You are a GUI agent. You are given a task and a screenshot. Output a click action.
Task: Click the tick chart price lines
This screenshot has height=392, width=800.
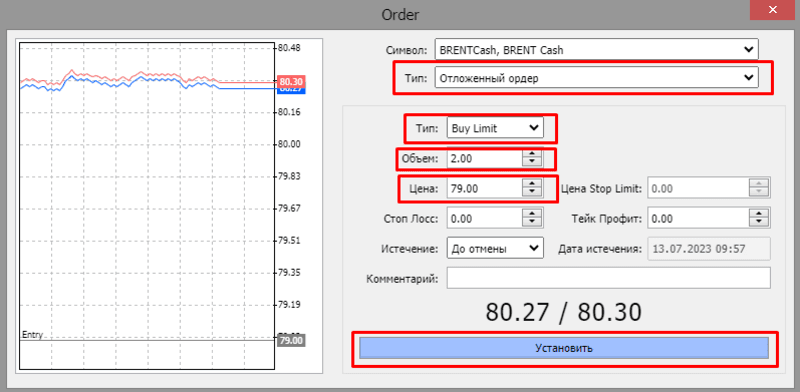coord(148,80)
